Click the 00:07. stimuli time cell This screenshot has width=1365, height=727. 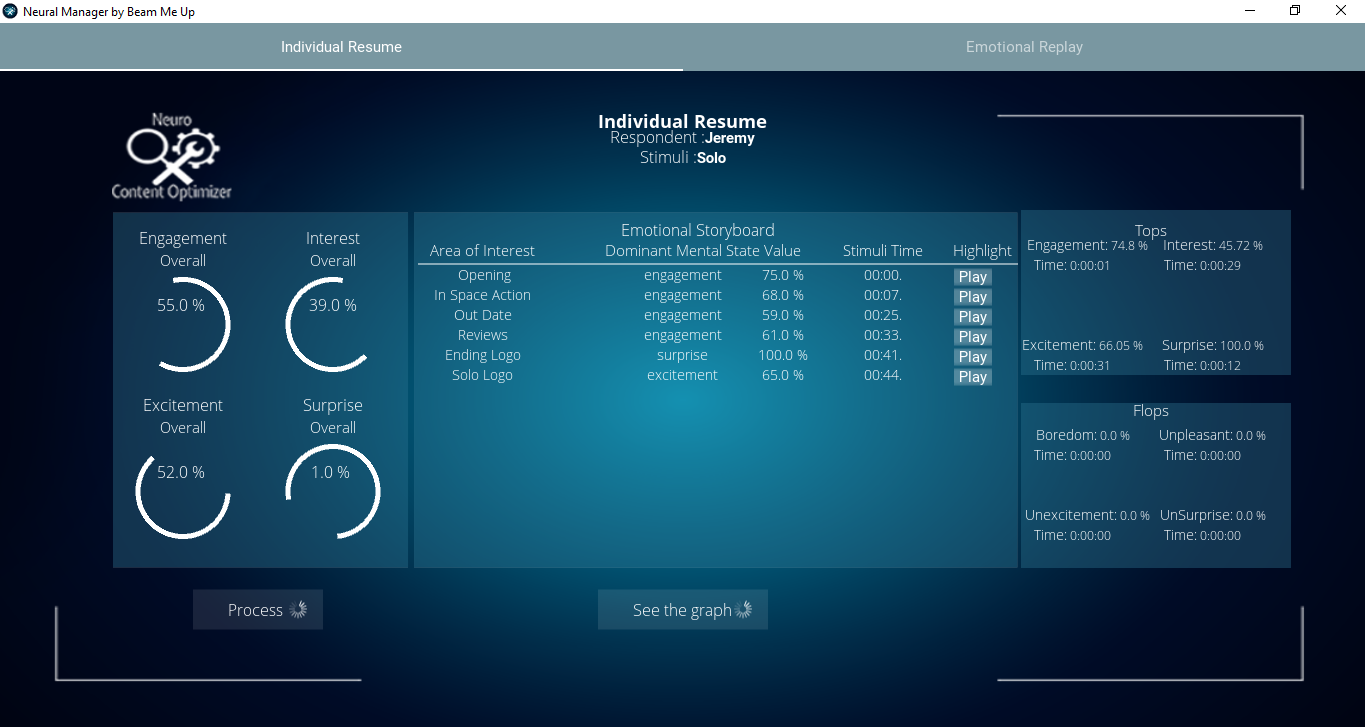tap(883, 295)
